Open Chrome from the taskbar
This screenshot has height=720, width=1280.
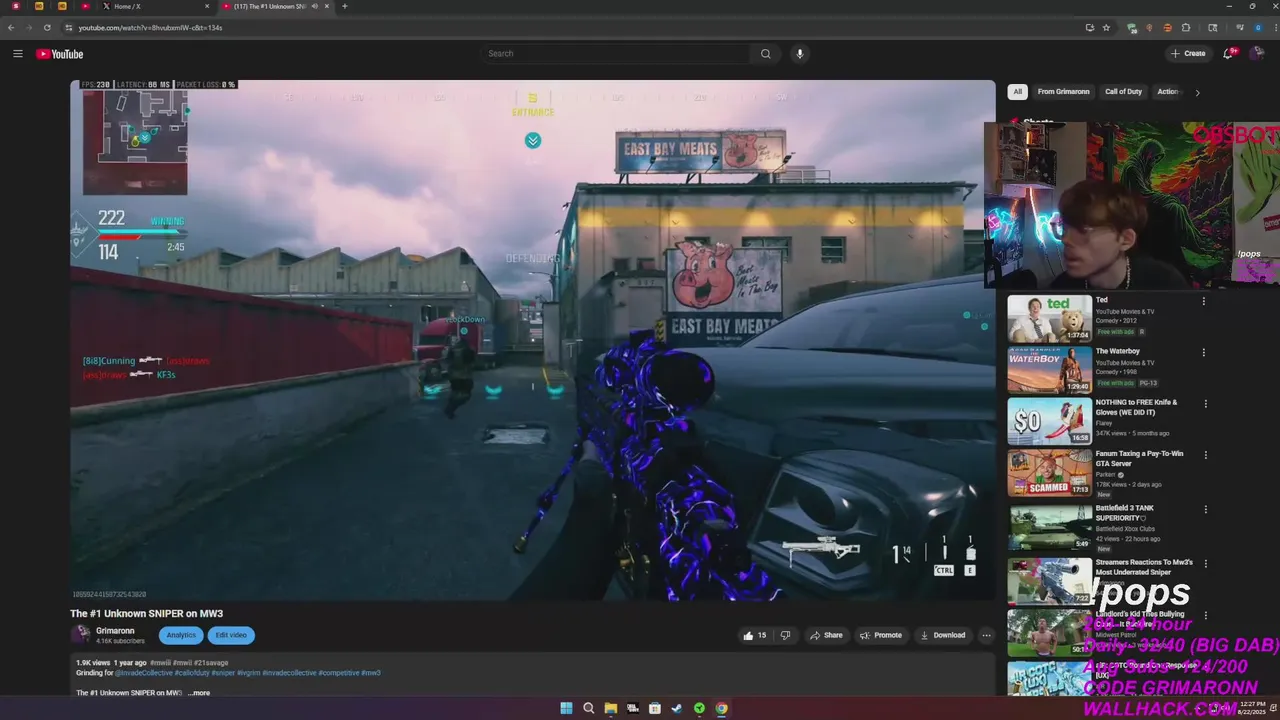721,708
